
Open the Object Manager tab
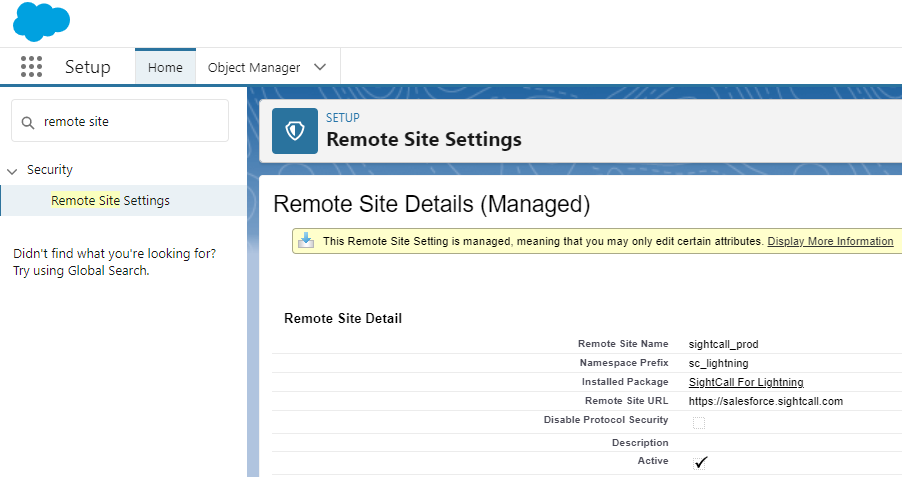[254, 67]
